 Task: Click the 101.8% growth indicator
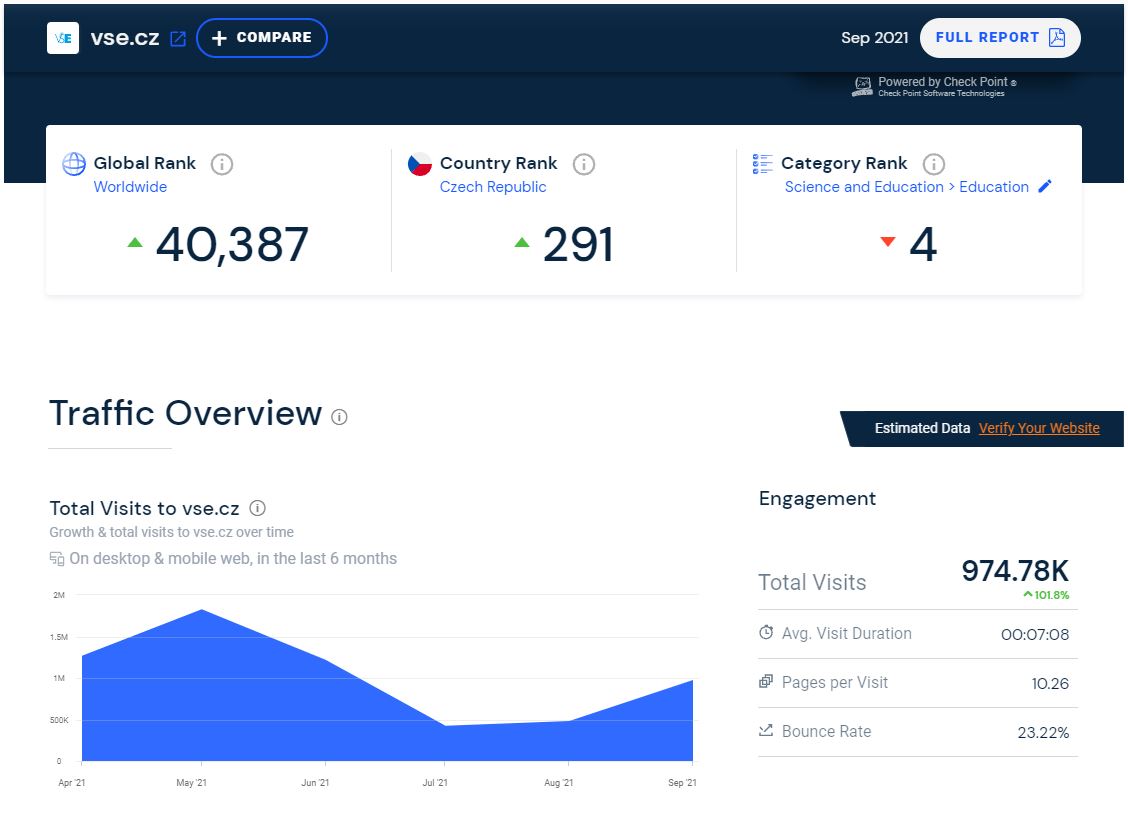click(x=1046, y=595)
